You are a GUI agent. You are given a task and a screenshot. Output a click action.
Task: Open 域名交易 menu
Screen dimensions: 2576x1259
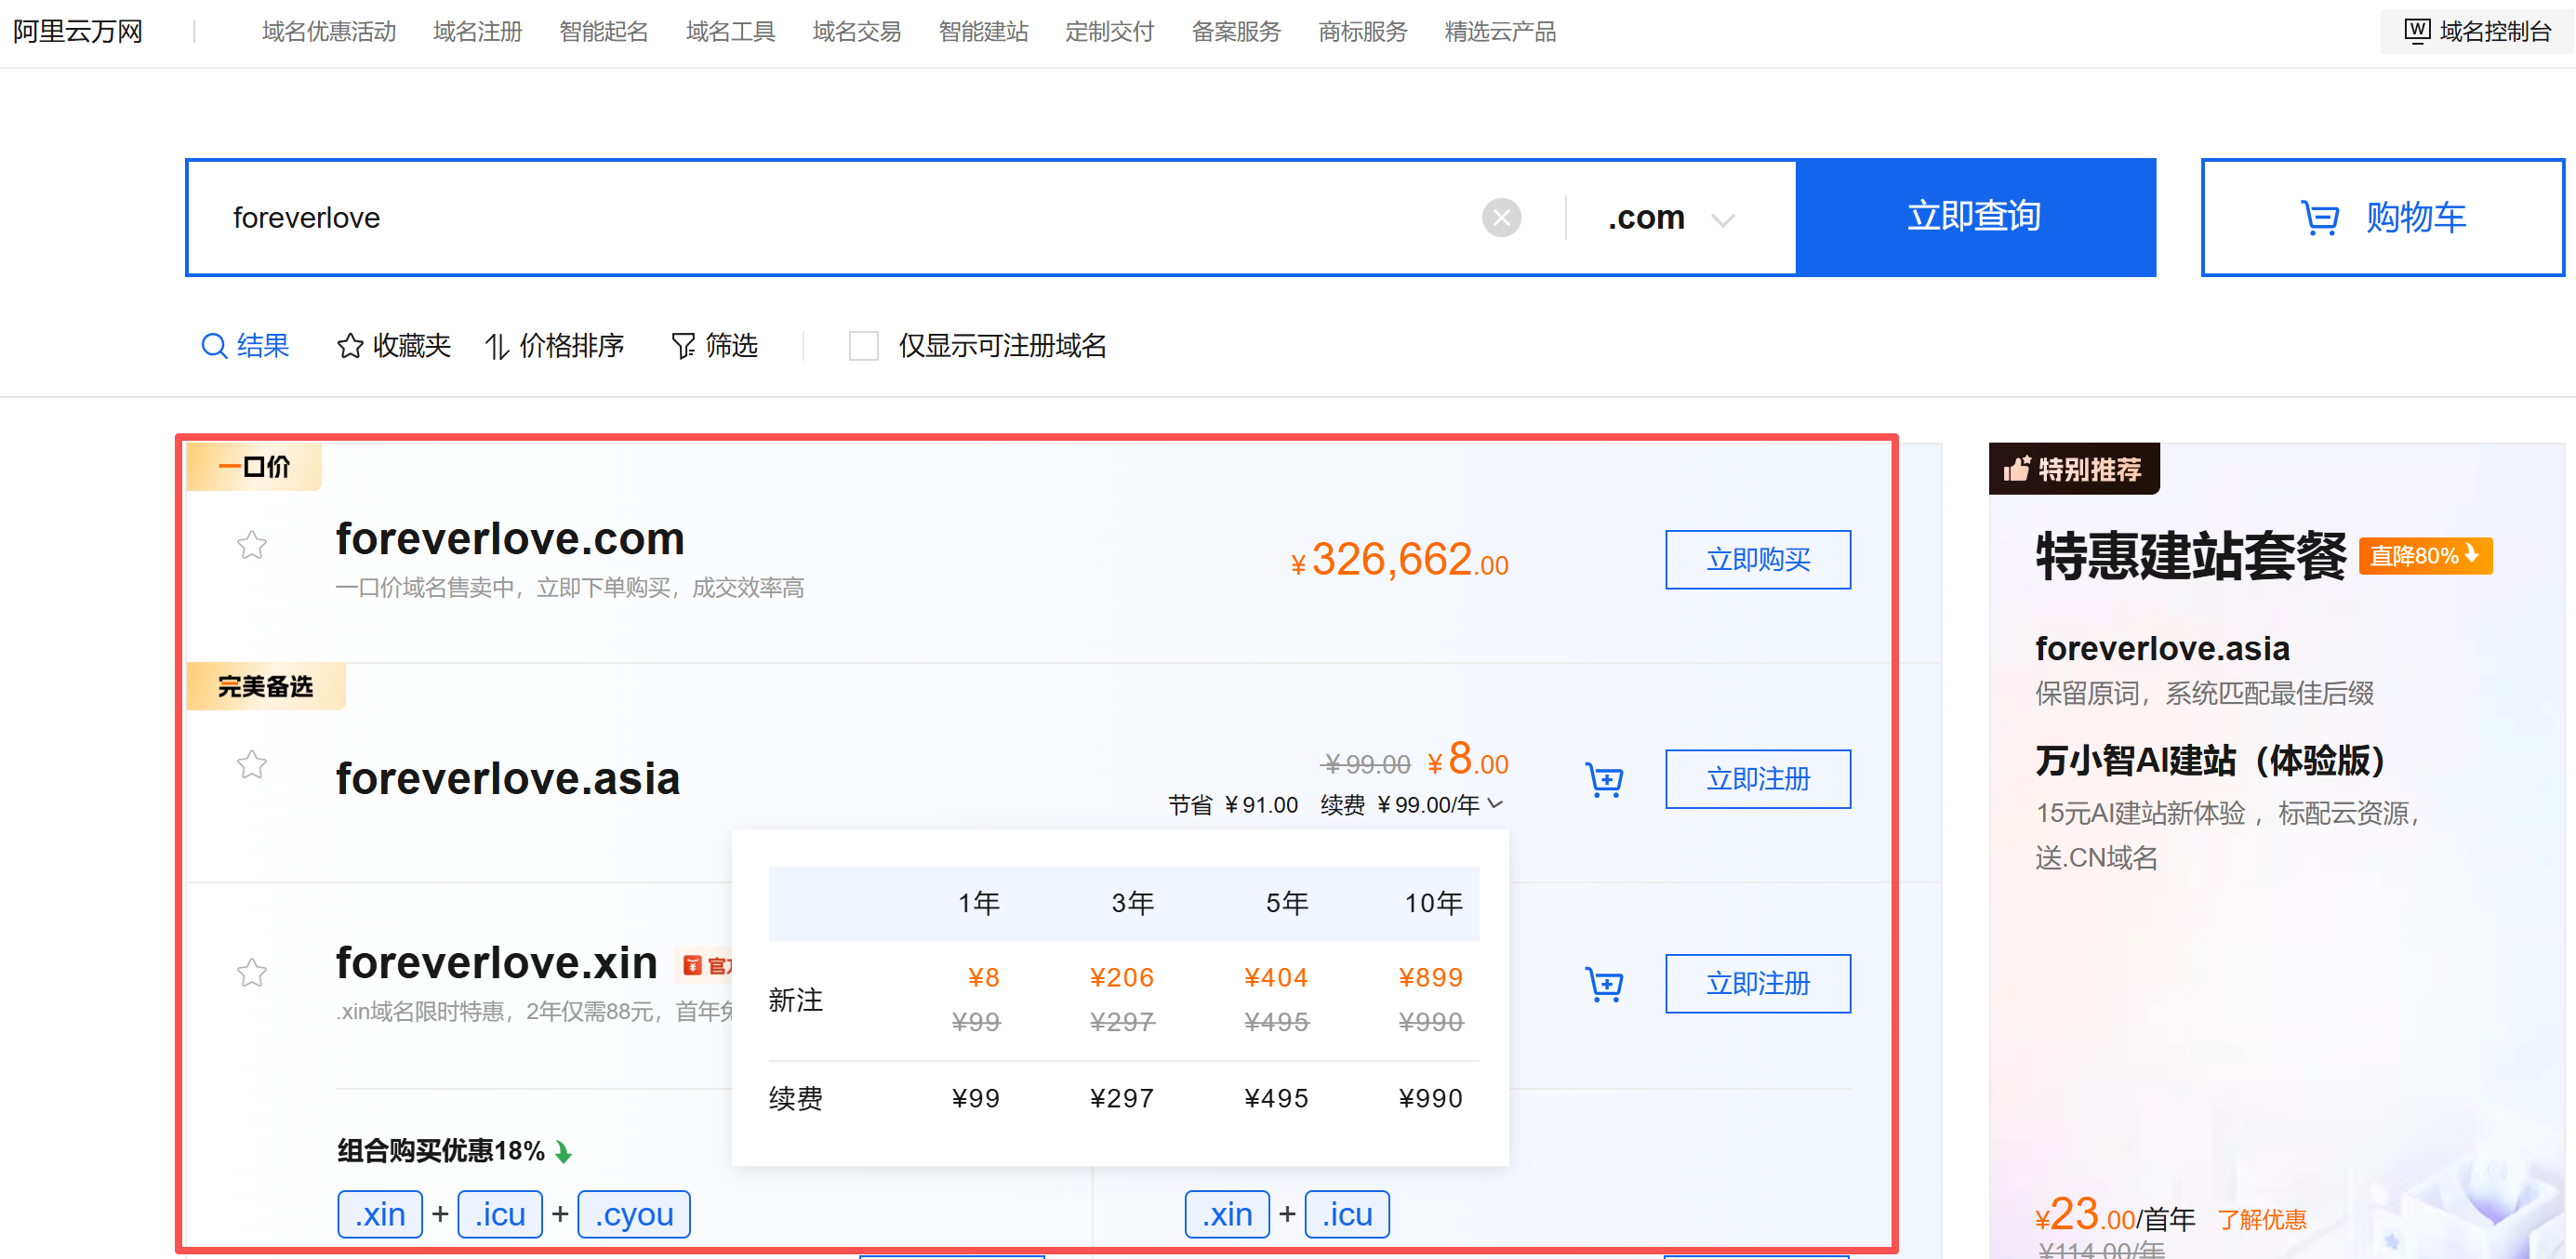(x=856, y=32)
